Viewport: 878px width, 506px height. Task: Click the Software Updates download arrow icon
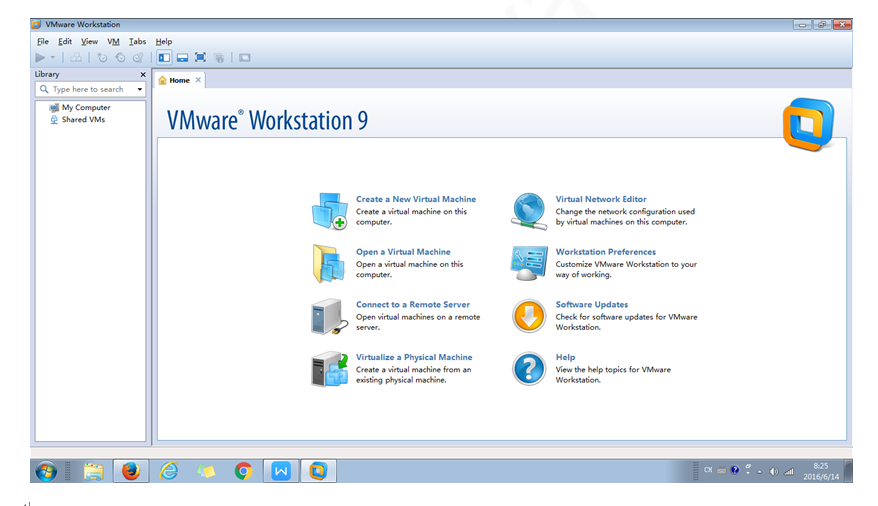point(529,316)
